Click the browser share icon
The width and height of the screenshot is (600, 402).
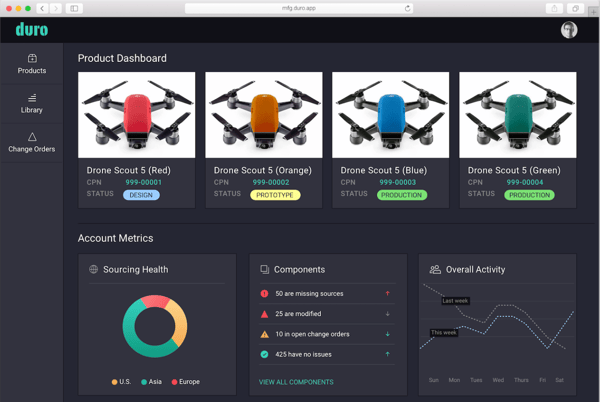coord(555,8)
